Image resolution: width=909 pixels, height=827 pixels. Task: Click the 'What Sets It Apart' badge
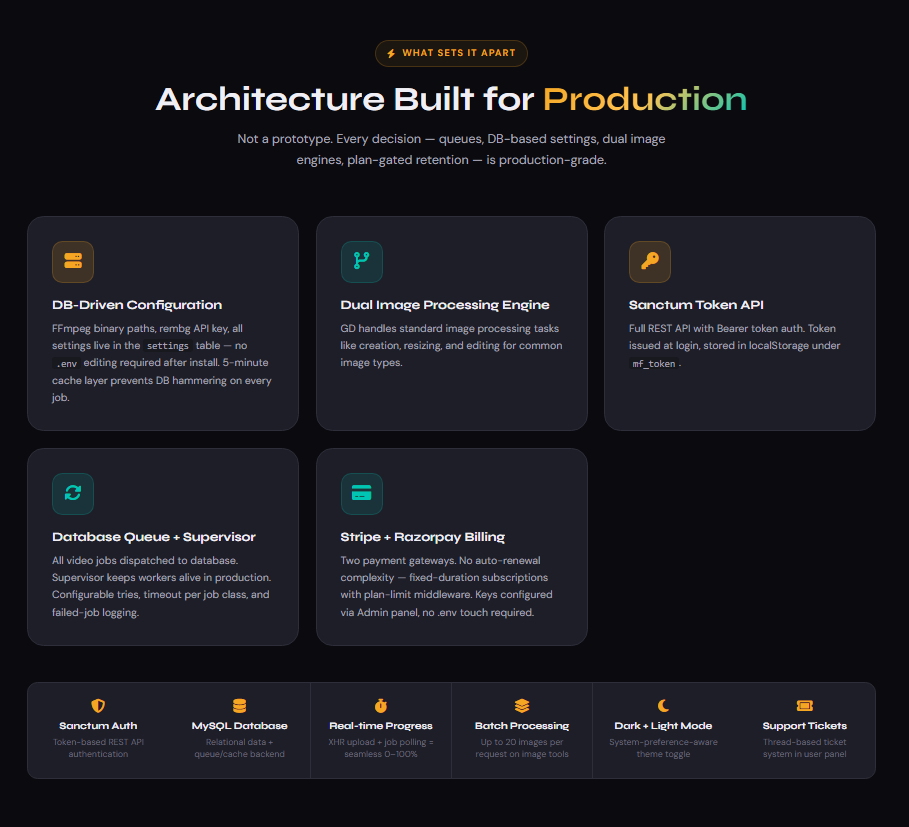pyautogui.click(x=451, y=53)
